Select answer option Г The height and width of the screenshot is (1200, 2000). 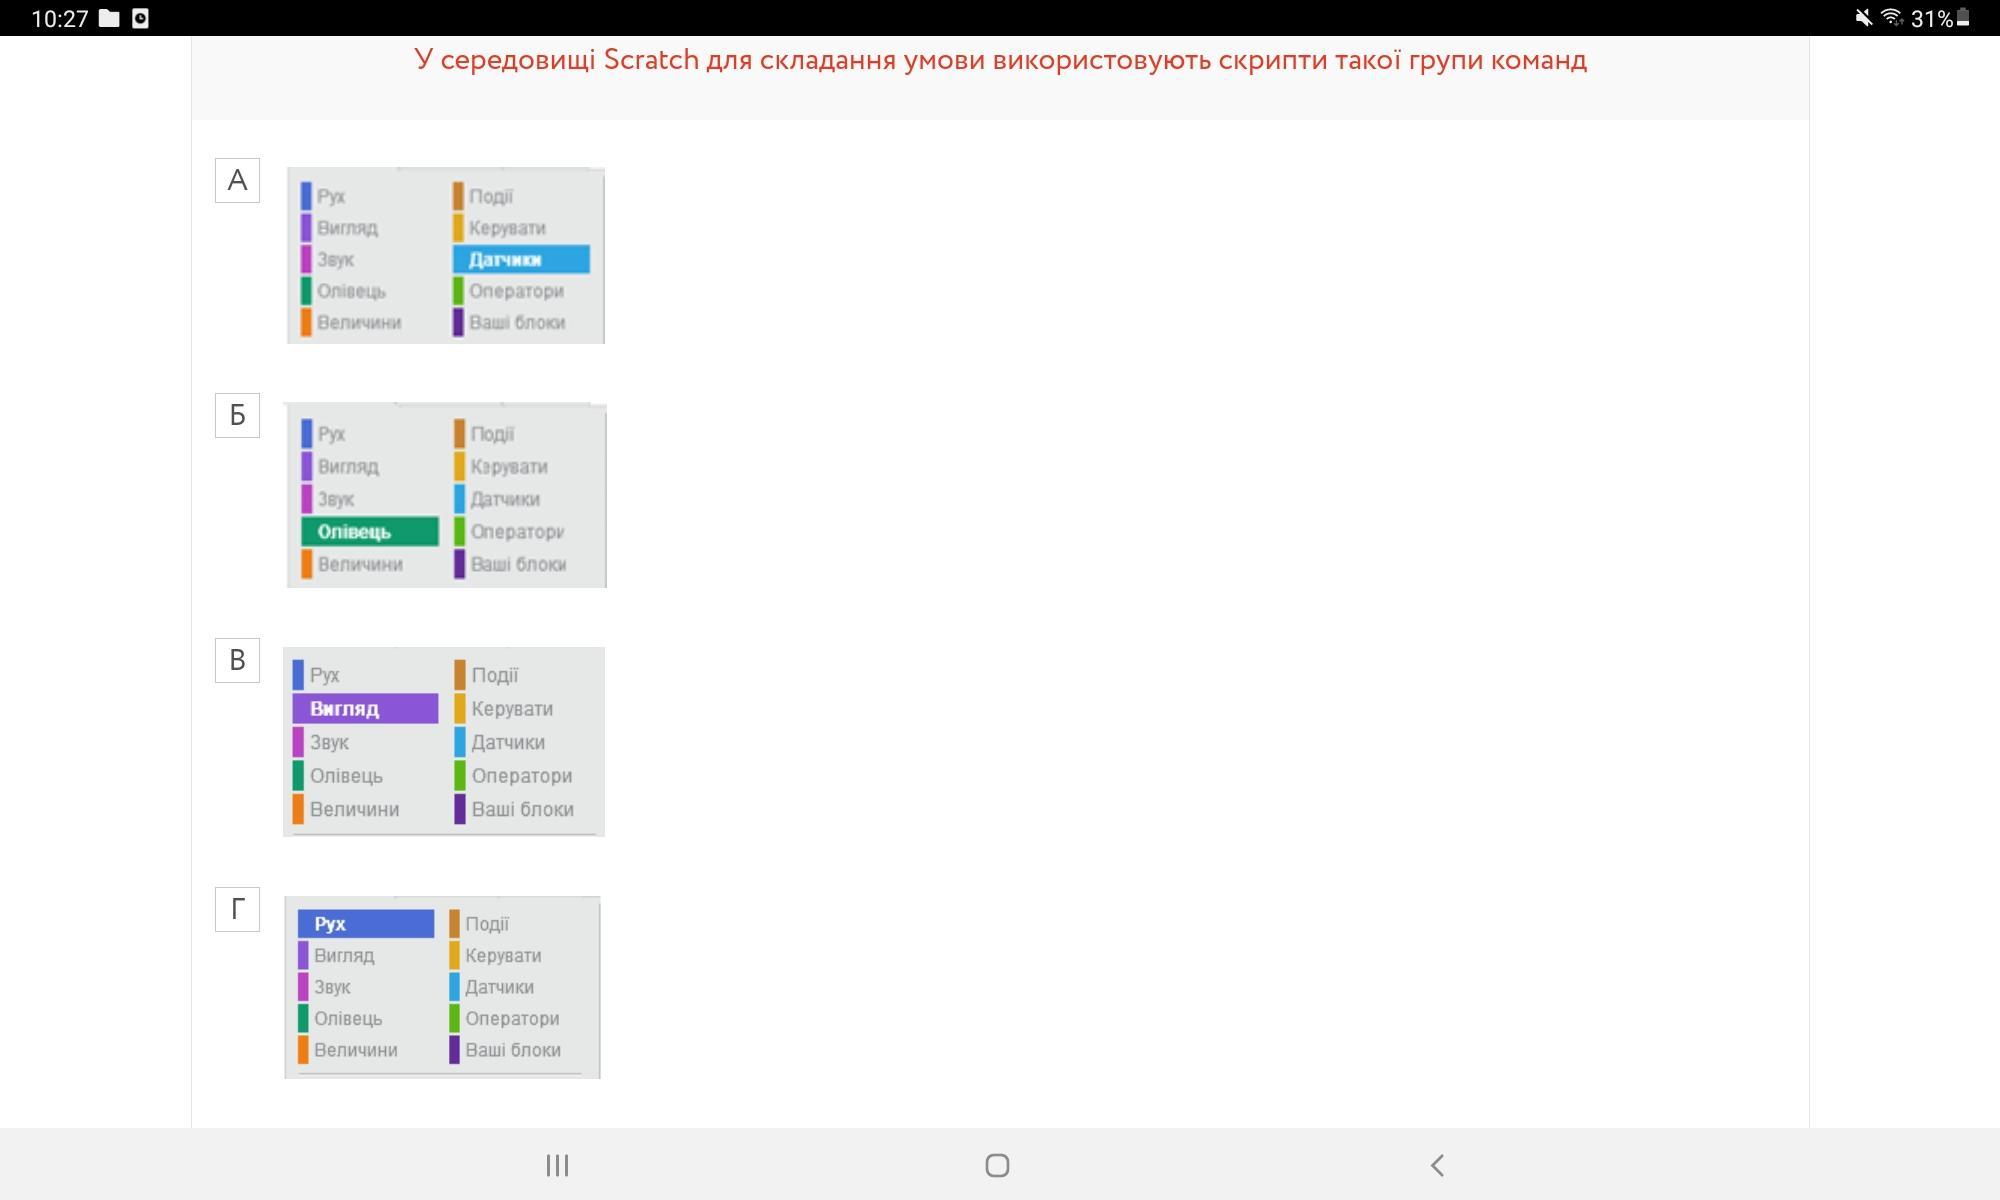pyautogui.click(x=237, y=910)
